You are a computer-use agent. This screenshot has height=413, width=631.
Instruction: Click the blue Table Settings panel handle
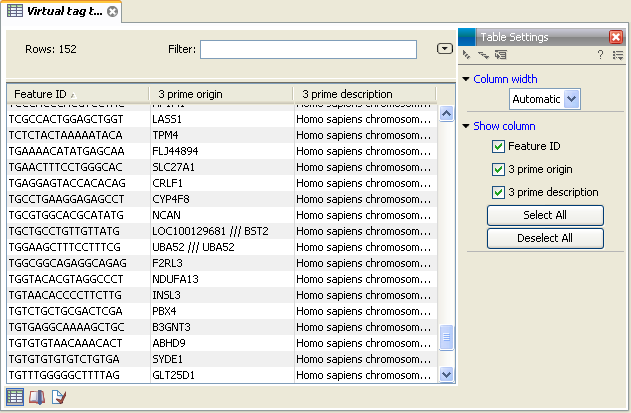[467, 37]
